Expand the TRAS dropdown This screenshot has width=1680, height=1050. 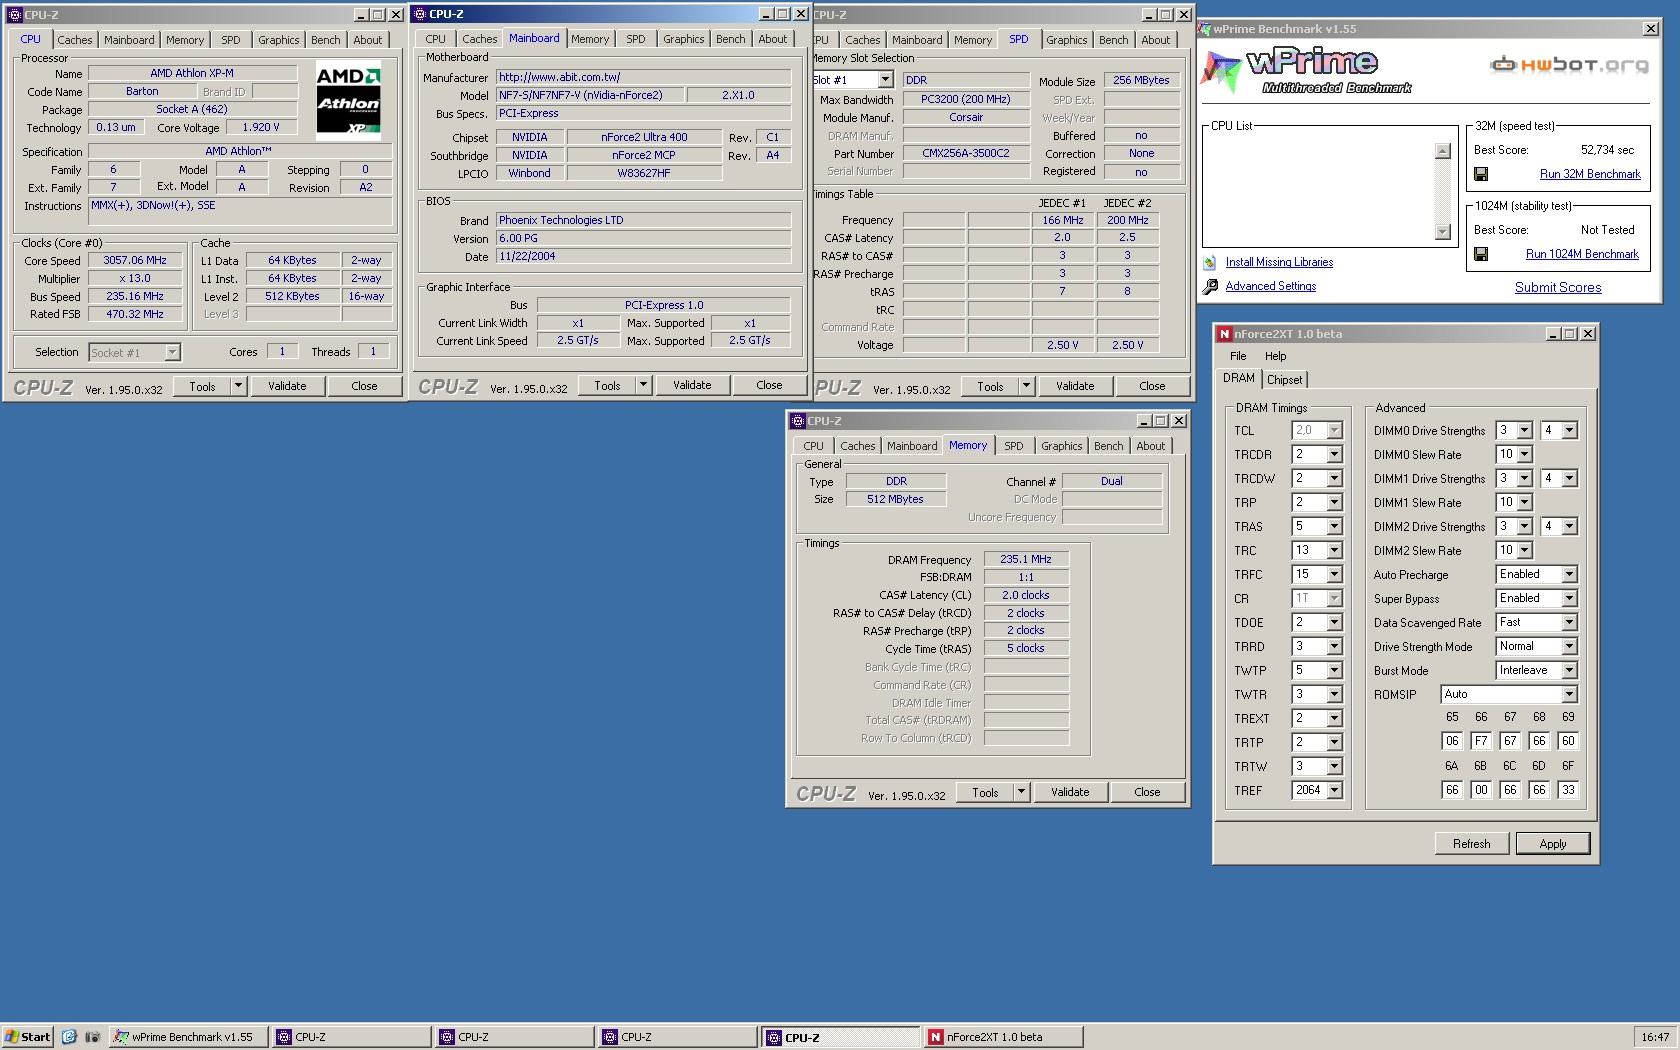1334,527
